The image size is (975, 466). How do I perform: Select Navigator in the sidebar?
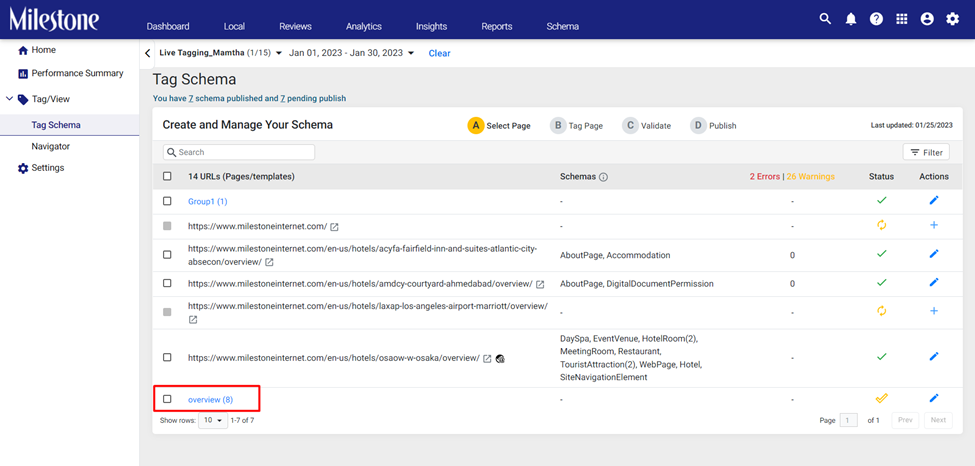click(x=50, y=147)
